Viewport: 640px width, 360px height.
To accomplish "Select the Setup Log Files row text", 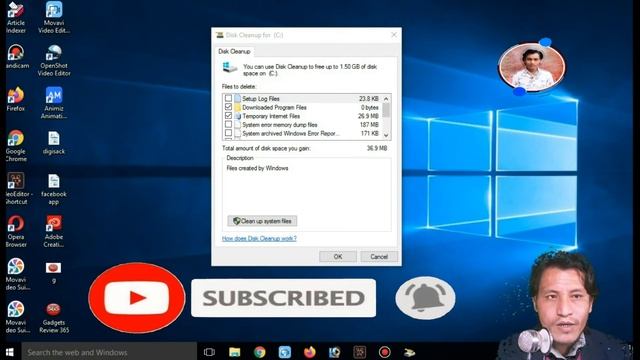I will pos(261,98).
